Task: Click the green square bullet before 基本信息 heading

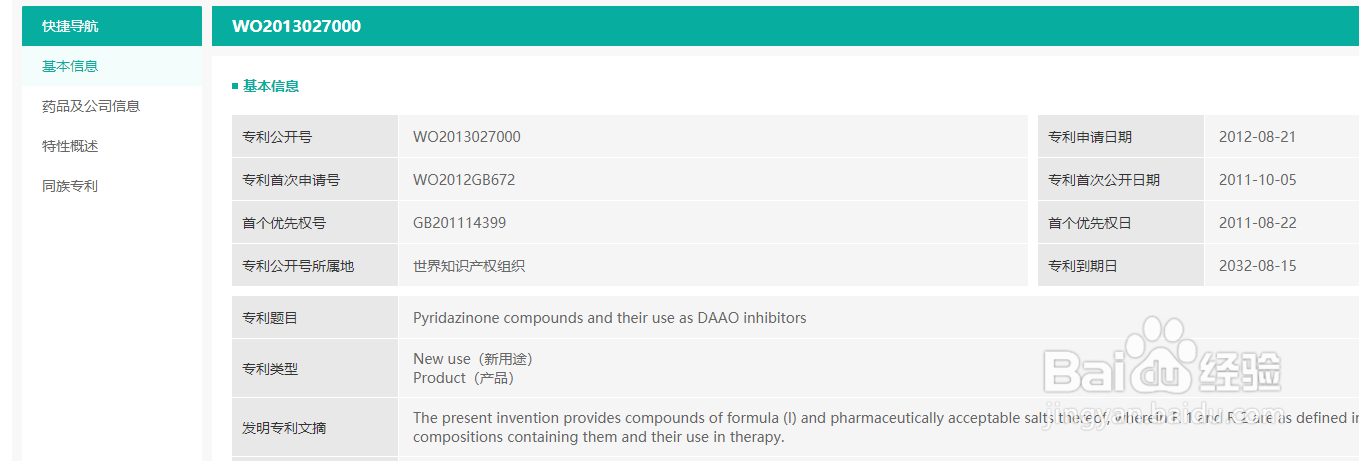Action: [x=235, y=87]
